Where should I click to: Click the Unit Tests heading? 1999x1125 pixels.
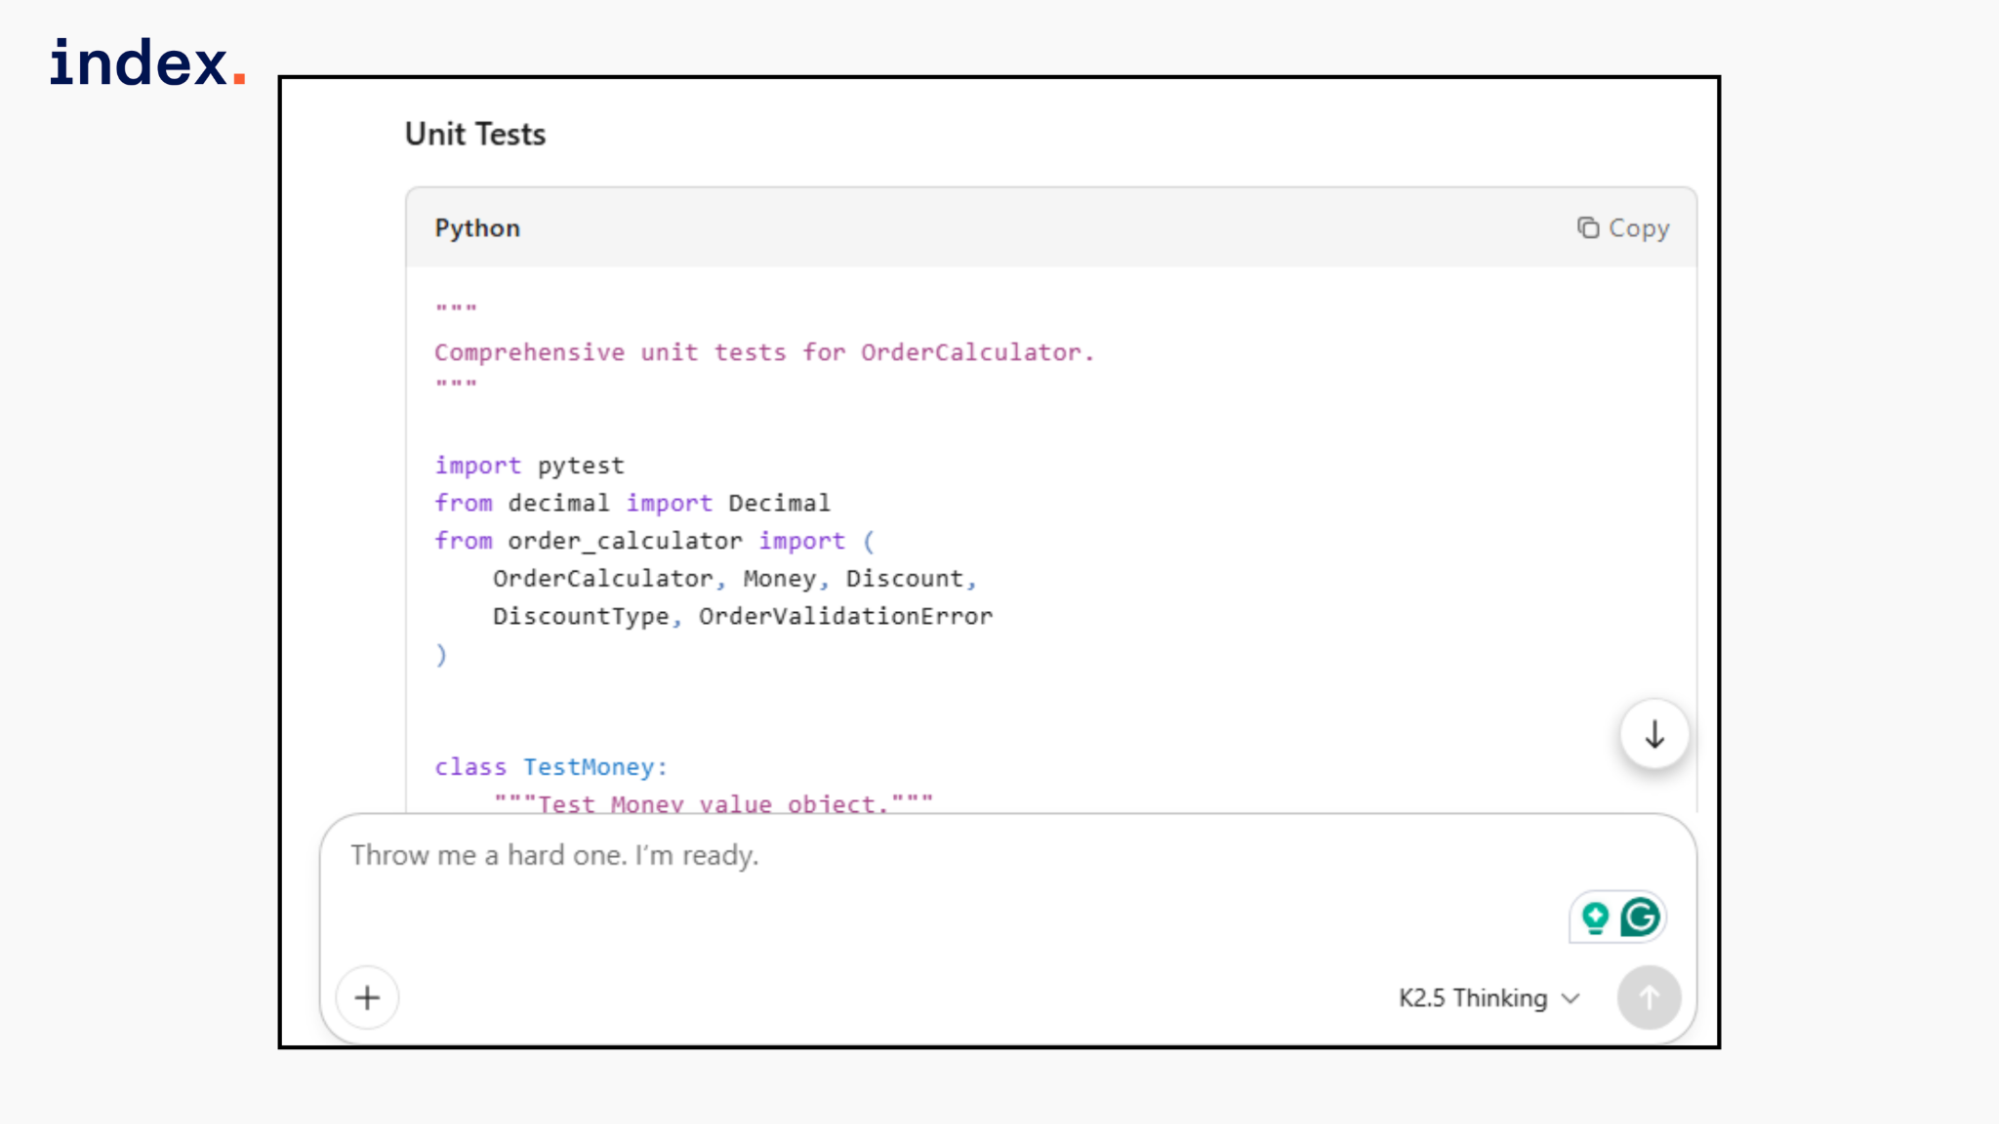pyautogui.click(x=475, y=134)
